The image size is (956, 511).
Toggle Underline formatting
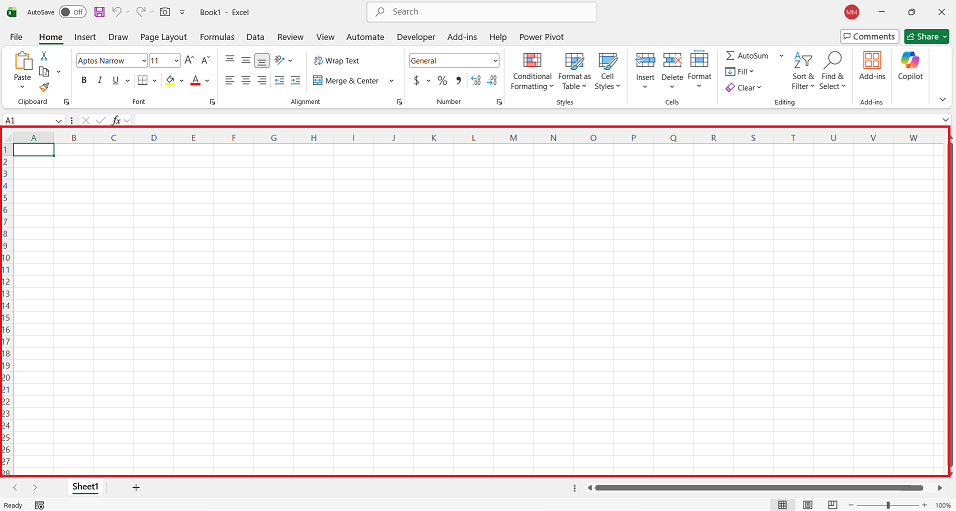tap(115, 80)
